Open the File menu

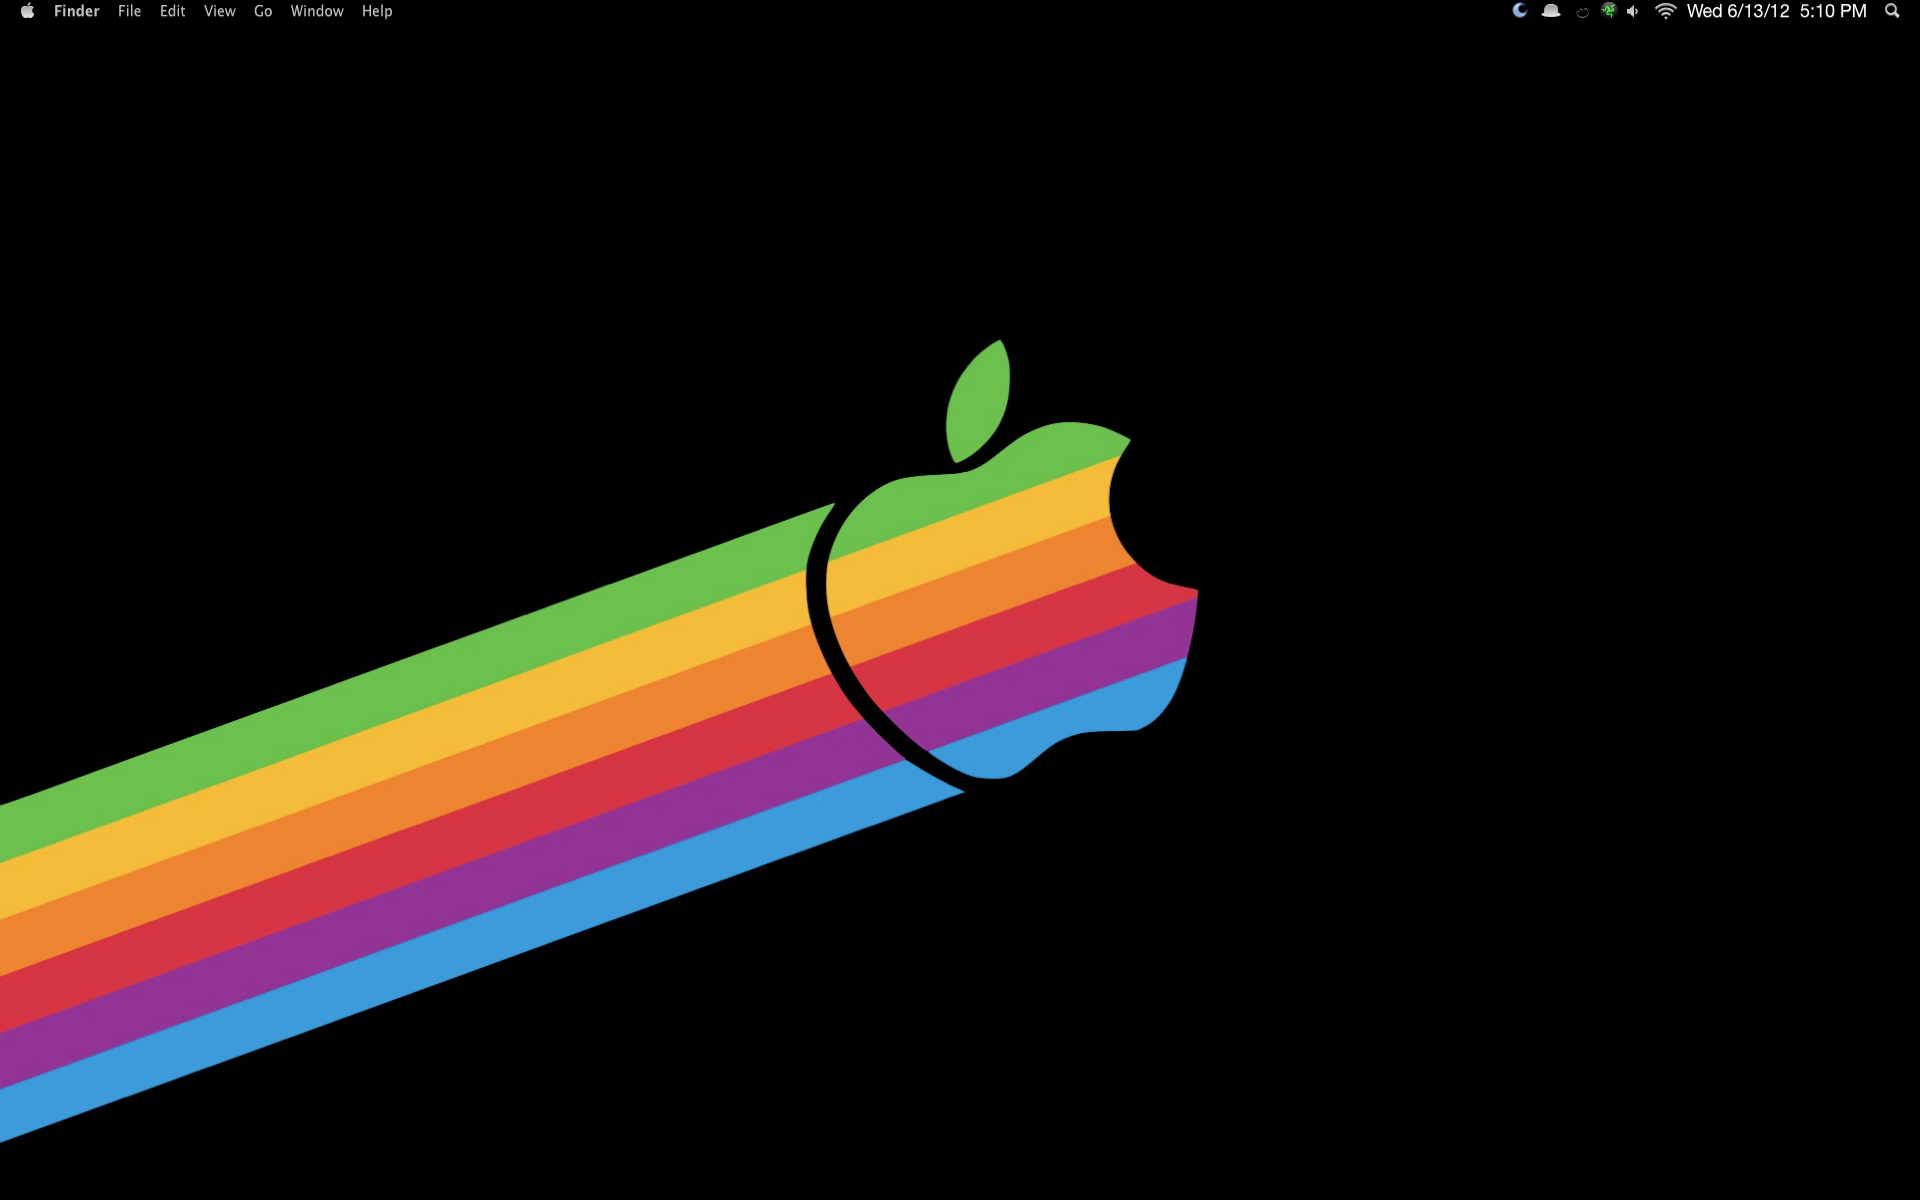click(129, 11)
